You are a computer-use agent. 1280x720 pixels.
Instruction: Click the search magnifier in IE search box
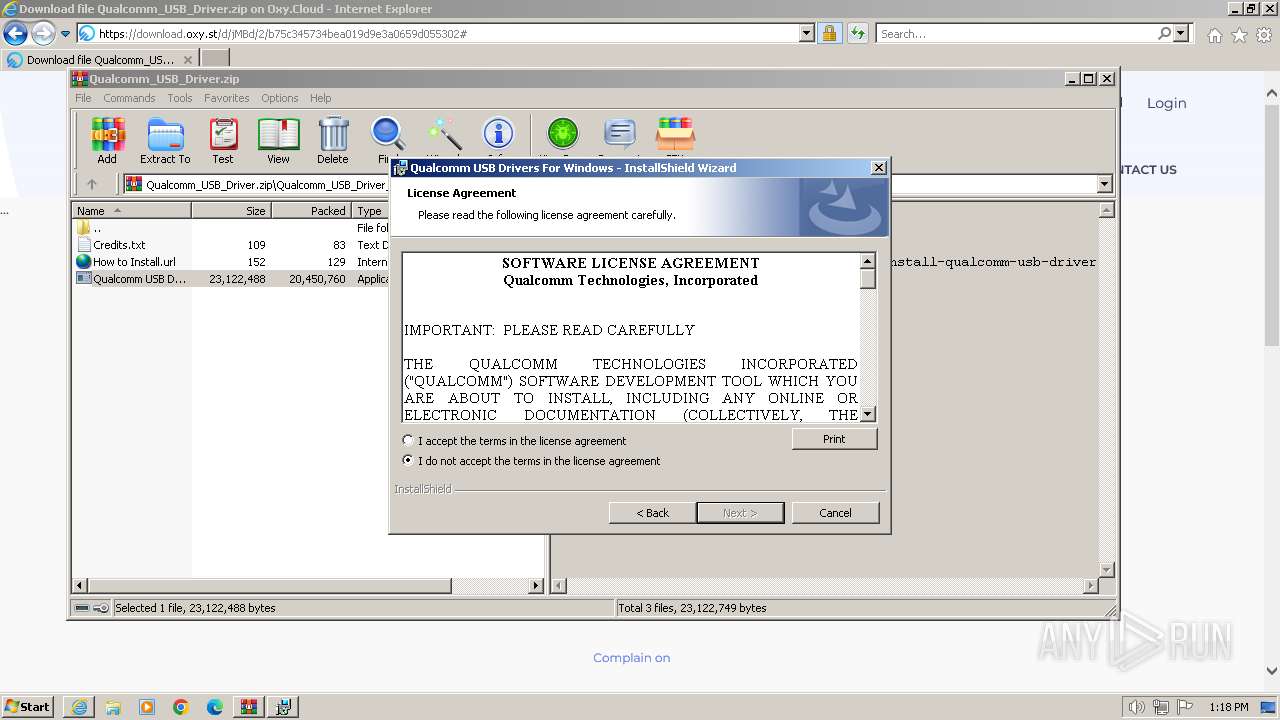1164,33
